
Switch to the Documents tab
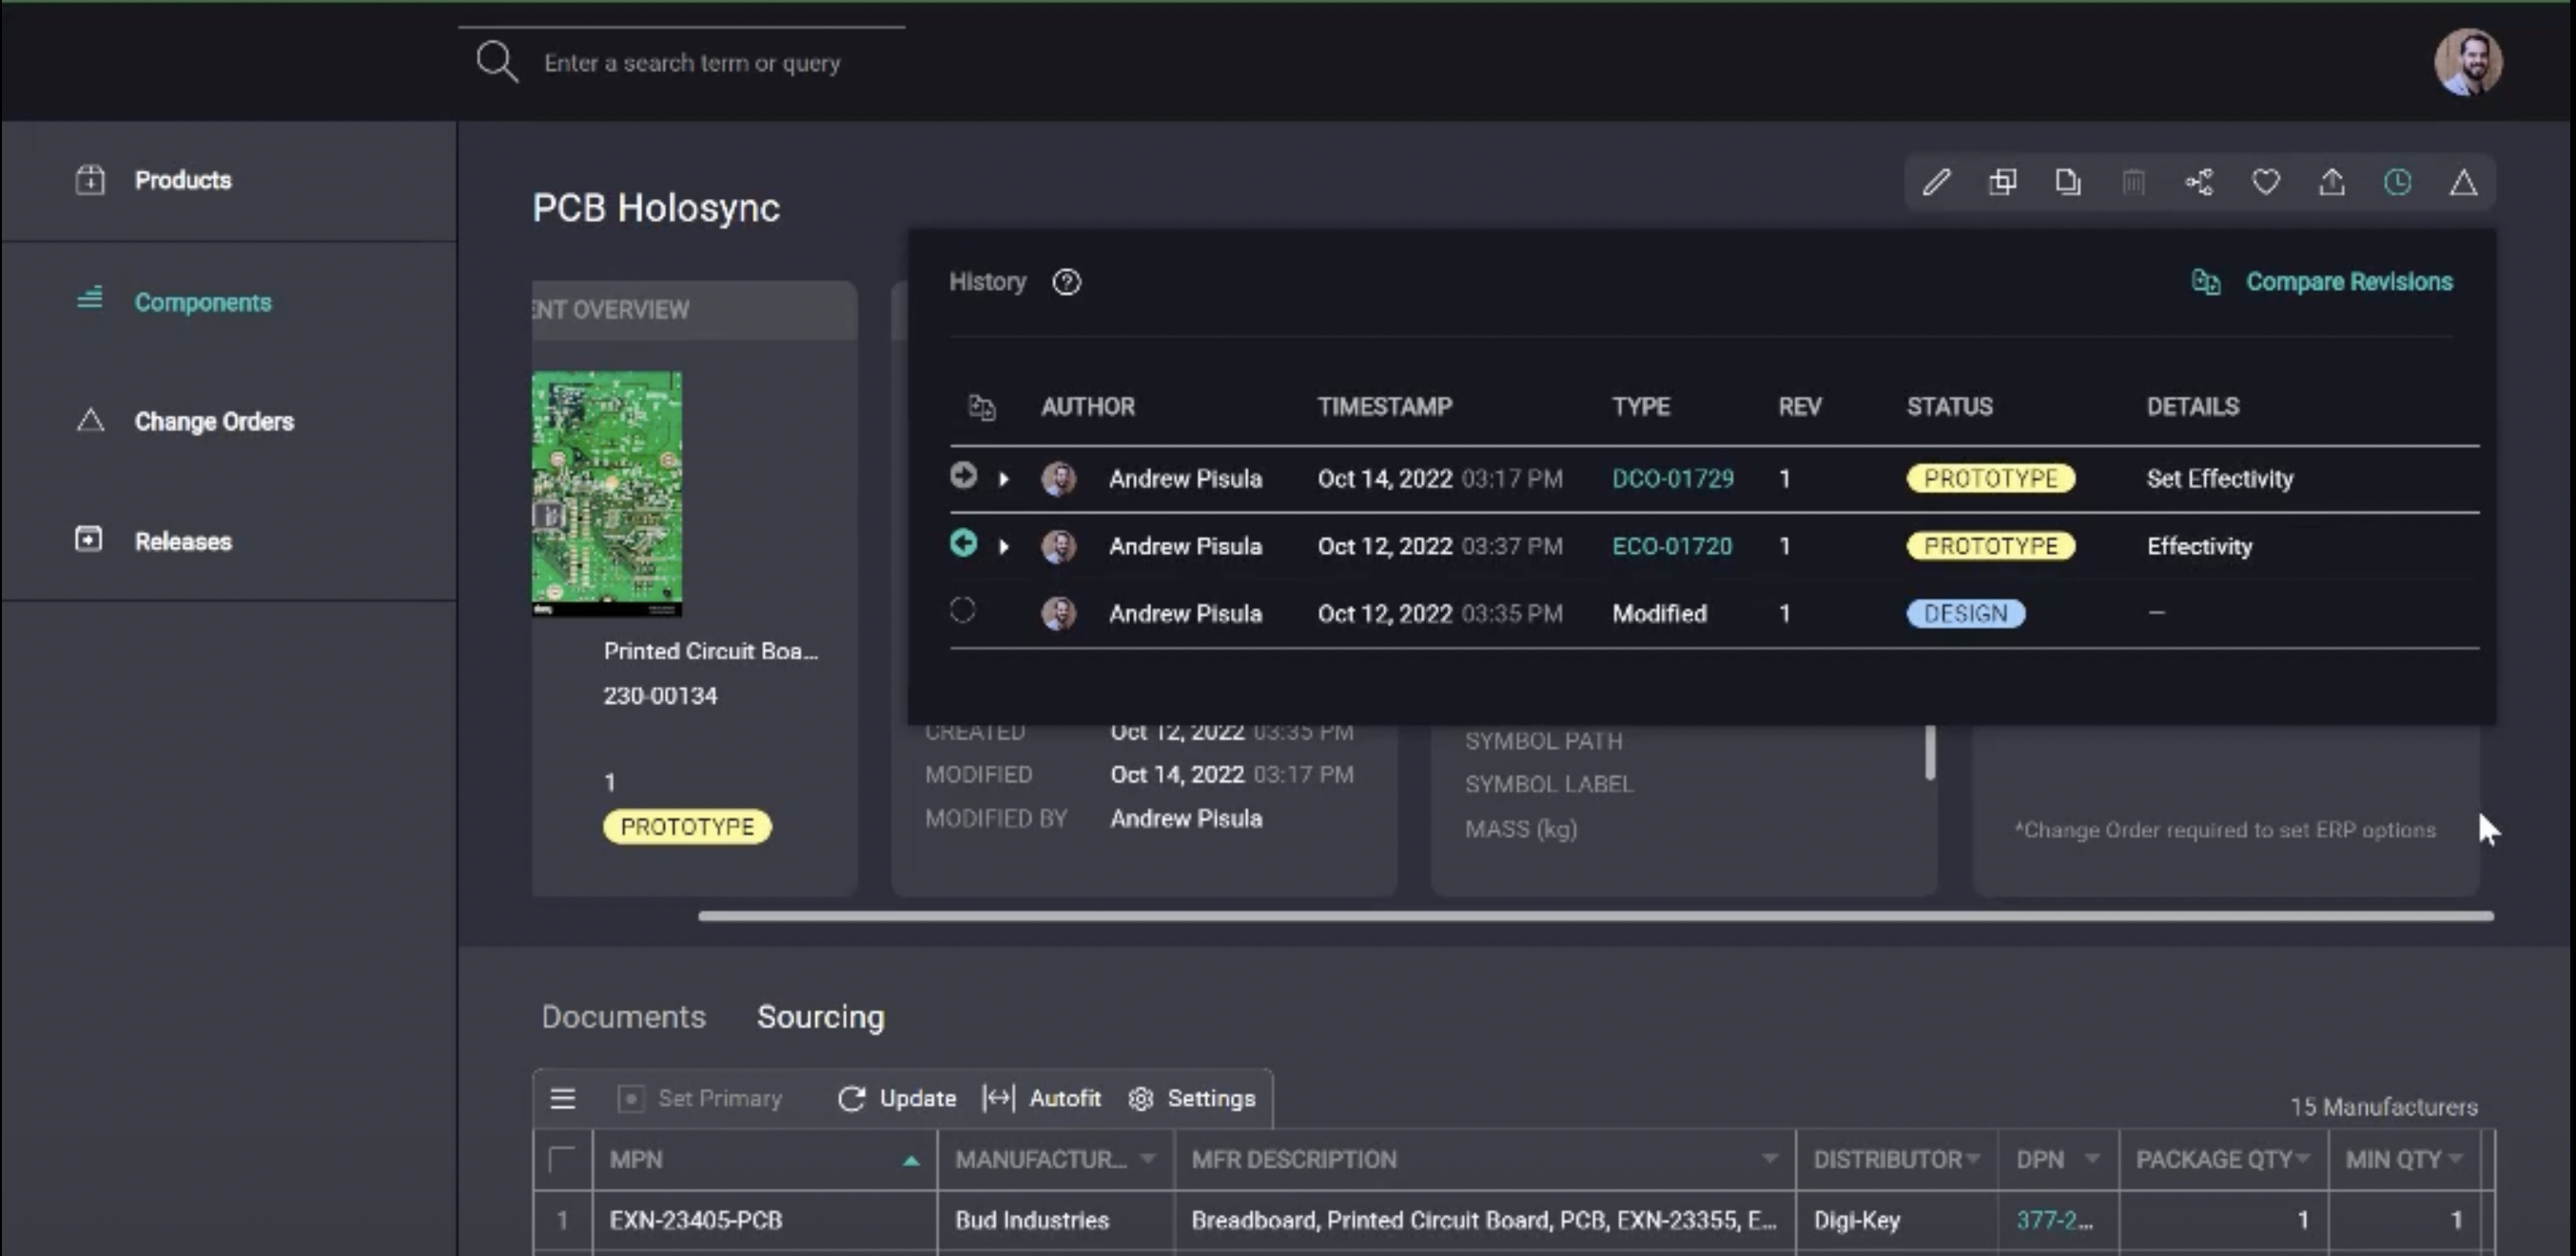coord(624,1017)
